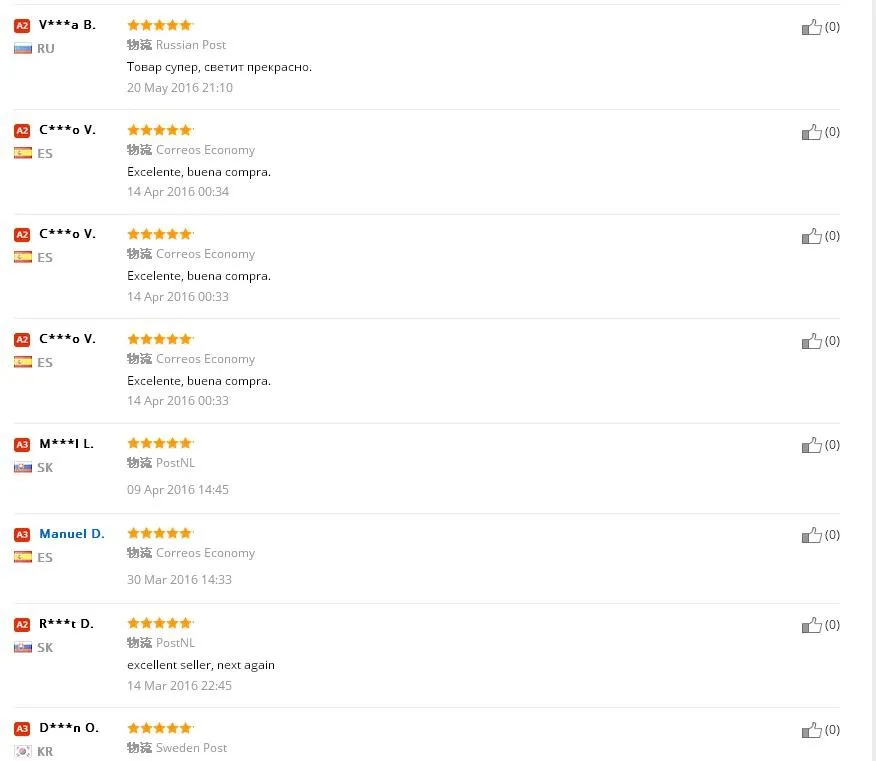Click the A3 badge next to Manuel D.

tap(22, 535)
